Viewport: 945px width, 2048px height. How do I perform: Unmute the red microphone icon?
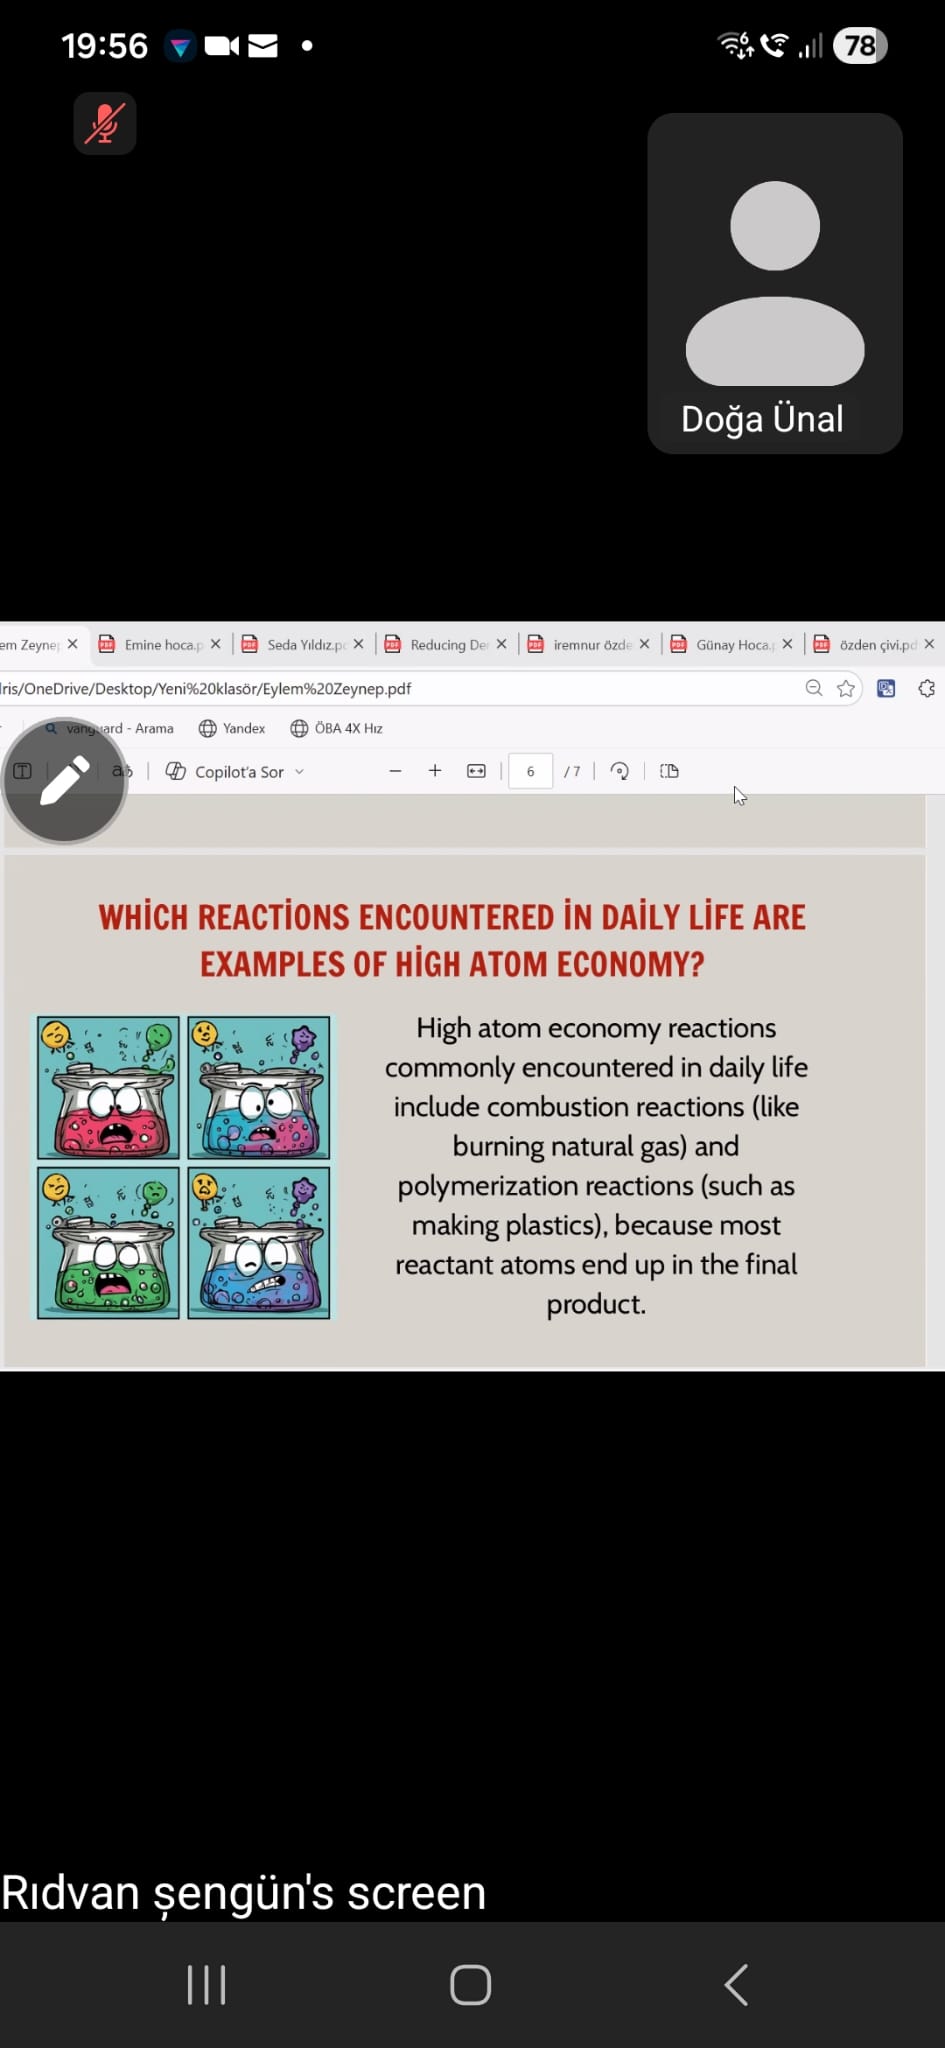pos(105,123)
